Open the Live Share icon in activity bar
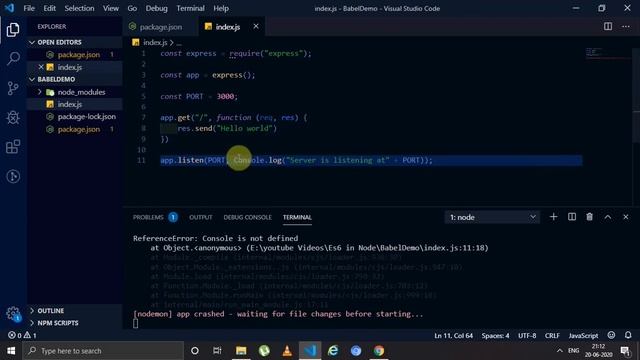Image resolution: width=640 pixels, height=360 pixels. click(x=13, y=176)
